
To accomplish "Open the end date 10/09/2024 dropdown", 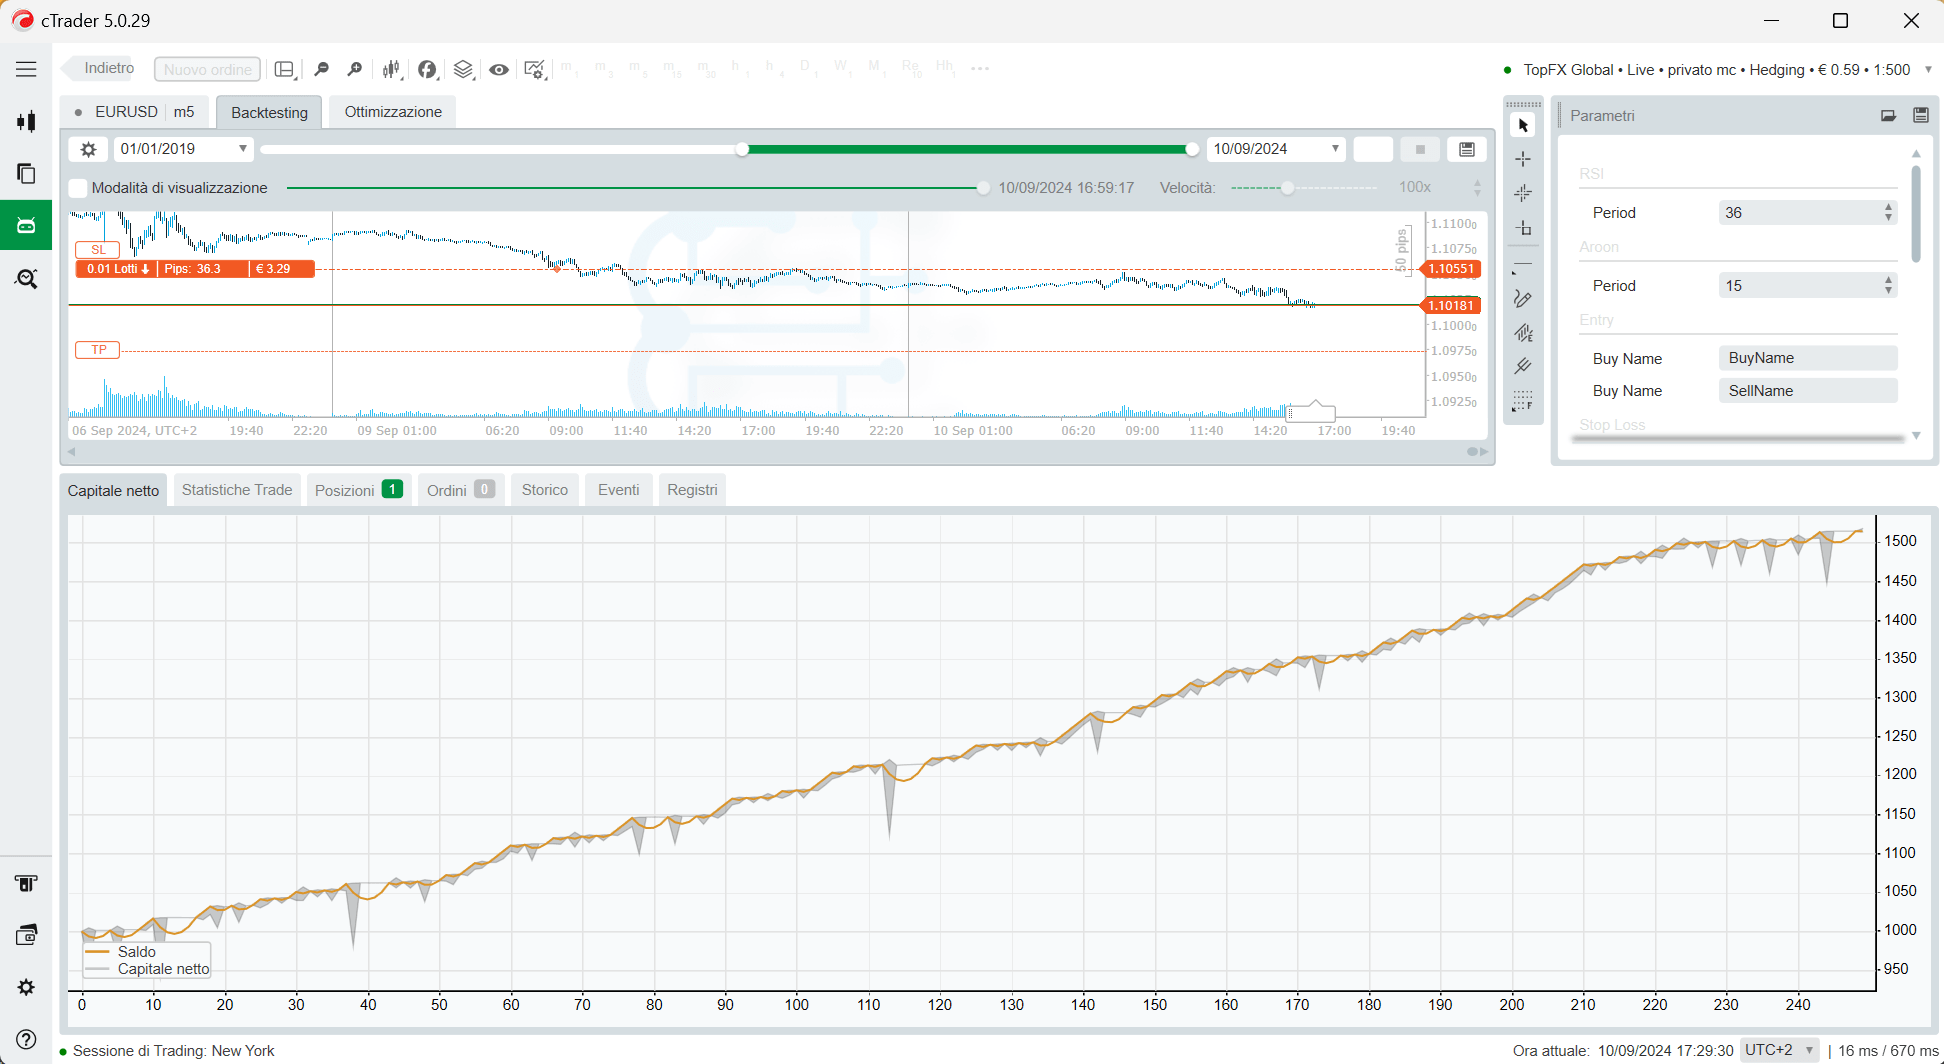I will pyautogui.click(x=1276, y=149).
